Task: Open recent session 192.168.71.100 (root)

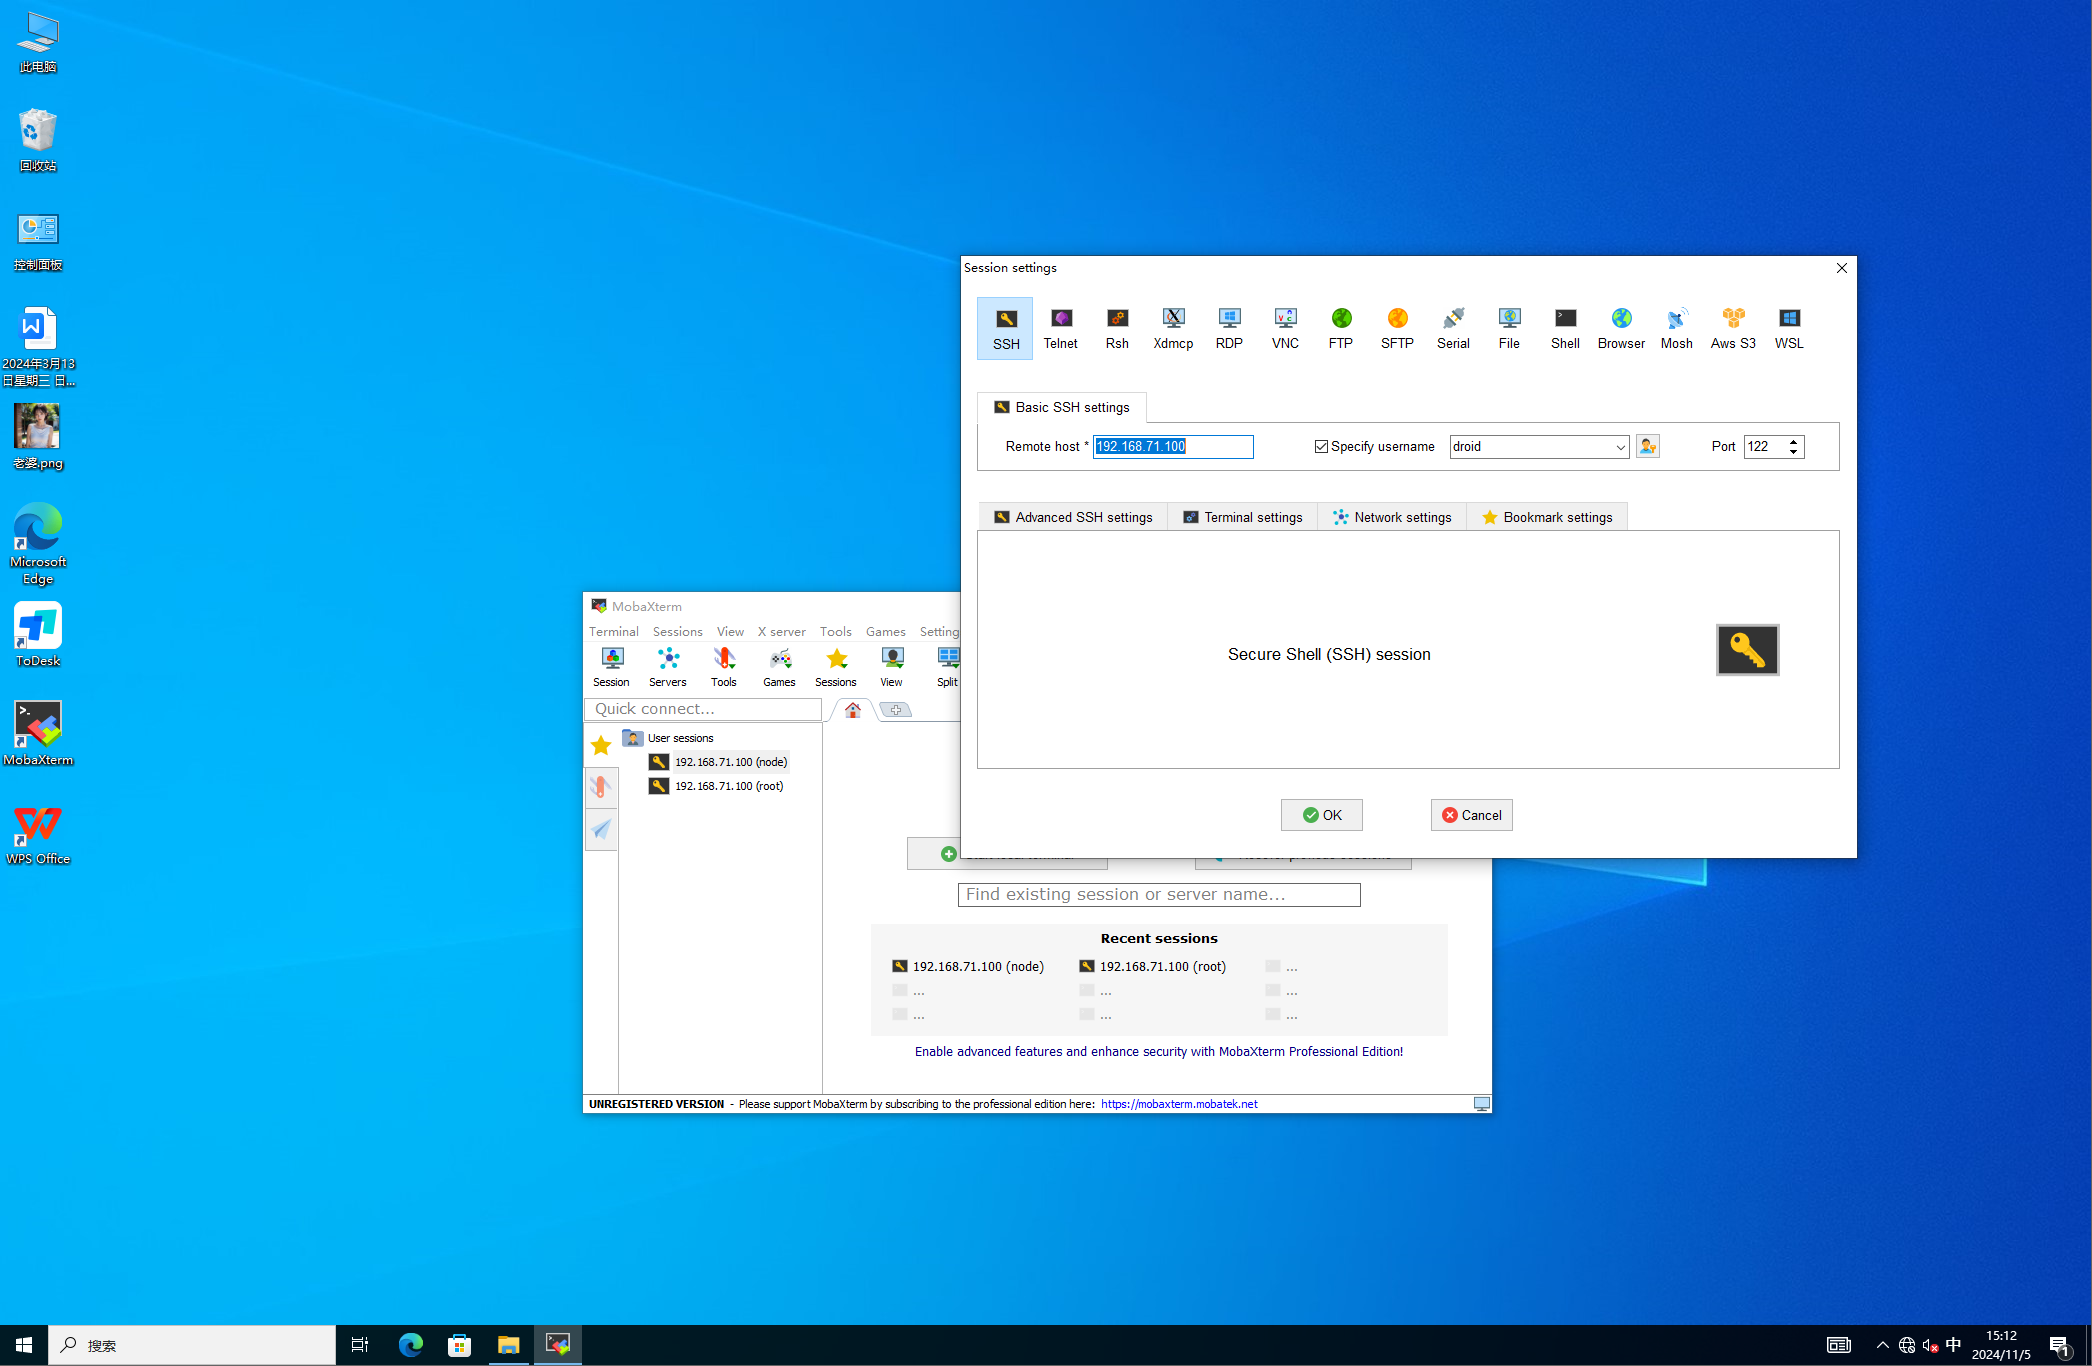Action: pos(1152,966)
